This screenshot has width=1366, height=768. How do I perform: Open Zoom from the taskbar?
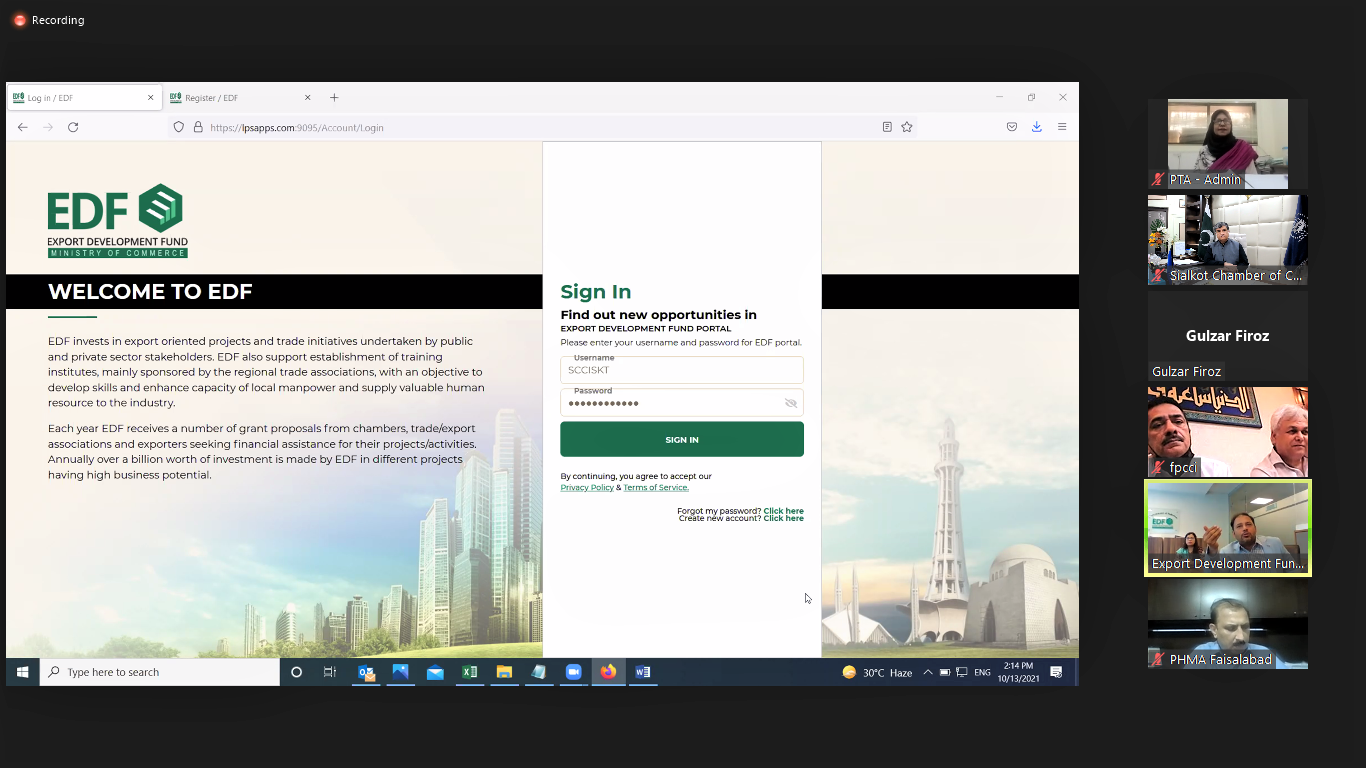click(x=574, y=672)
